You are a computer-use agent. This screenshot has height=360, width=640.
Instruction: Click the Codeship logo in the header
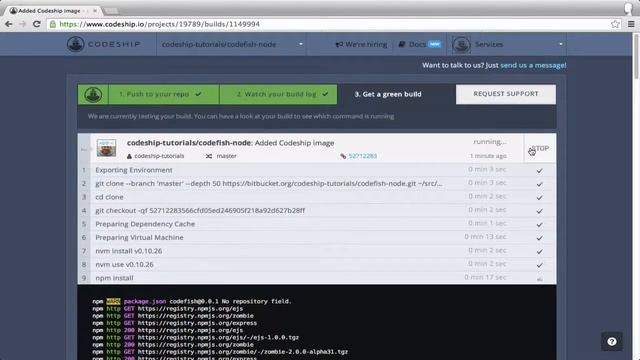click(x=104, y=44)
